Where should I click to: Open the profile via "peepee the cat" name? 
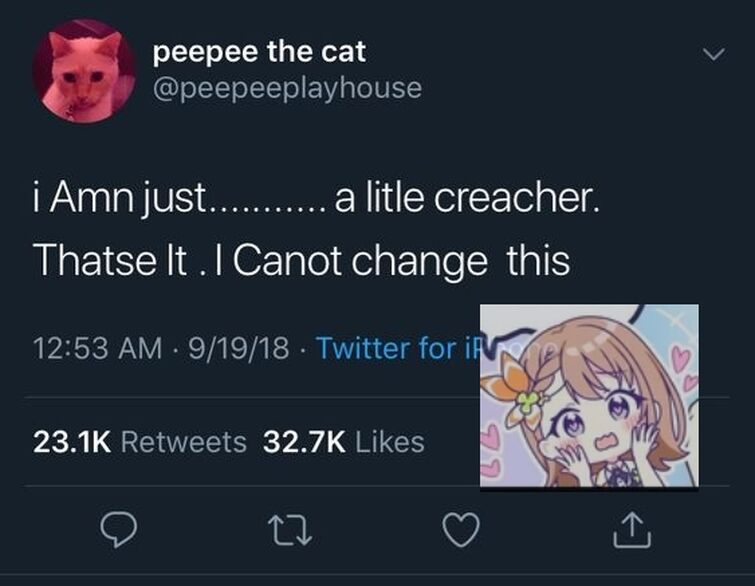[x=259, y=52]
